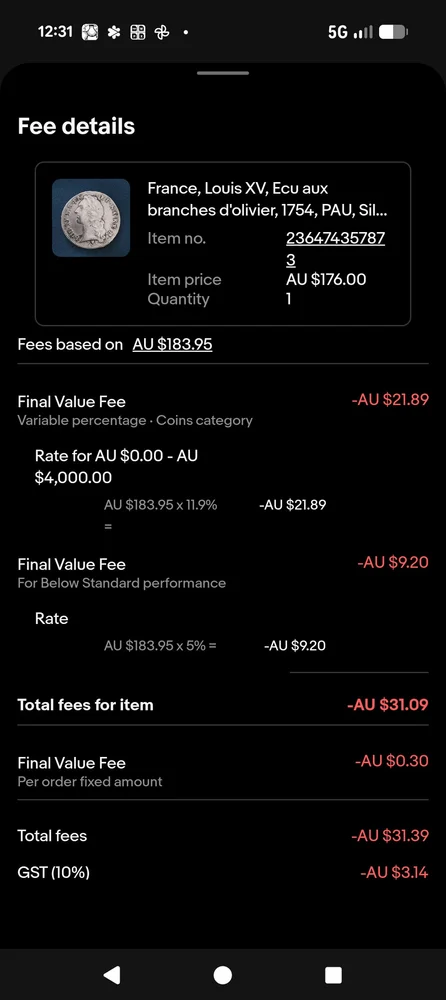Tap the Fee details heading
Image resolution: width=446 pixels, height=1000 pixels.
click(76, 126)
